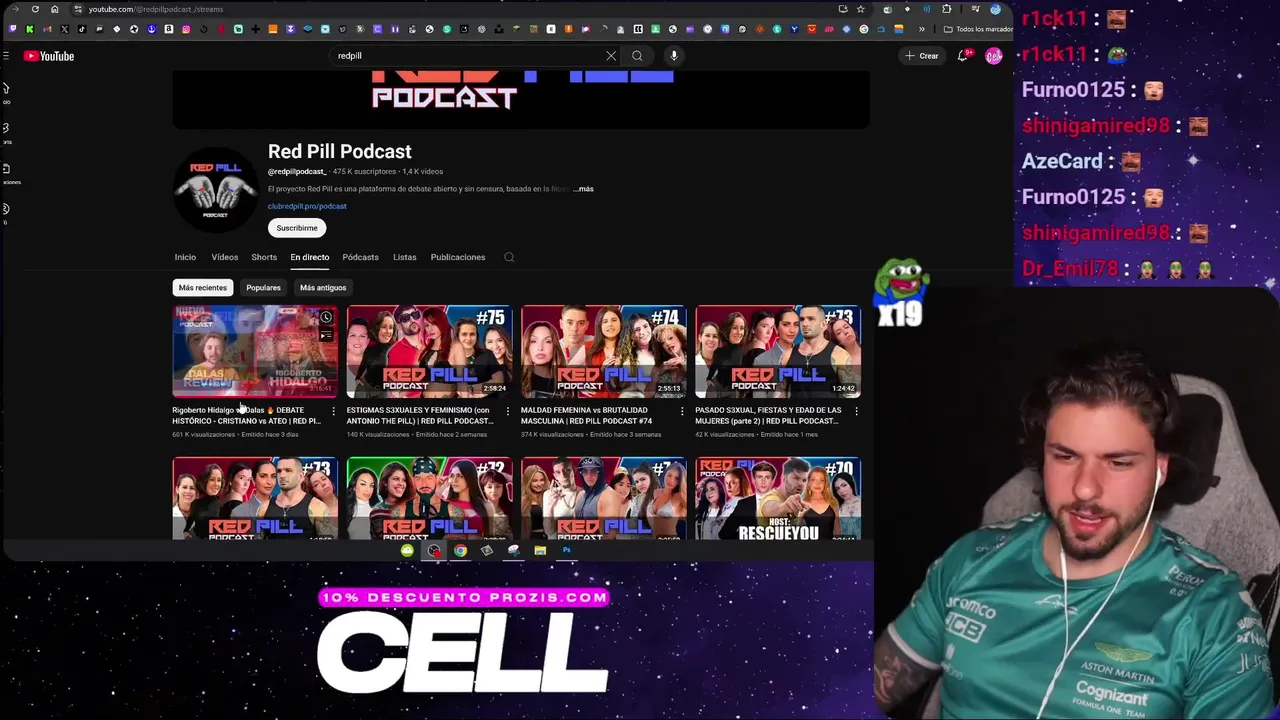The height and width of the screenshot is (720, 1280).
Task: Open the En directo tab
Action: 310,257
